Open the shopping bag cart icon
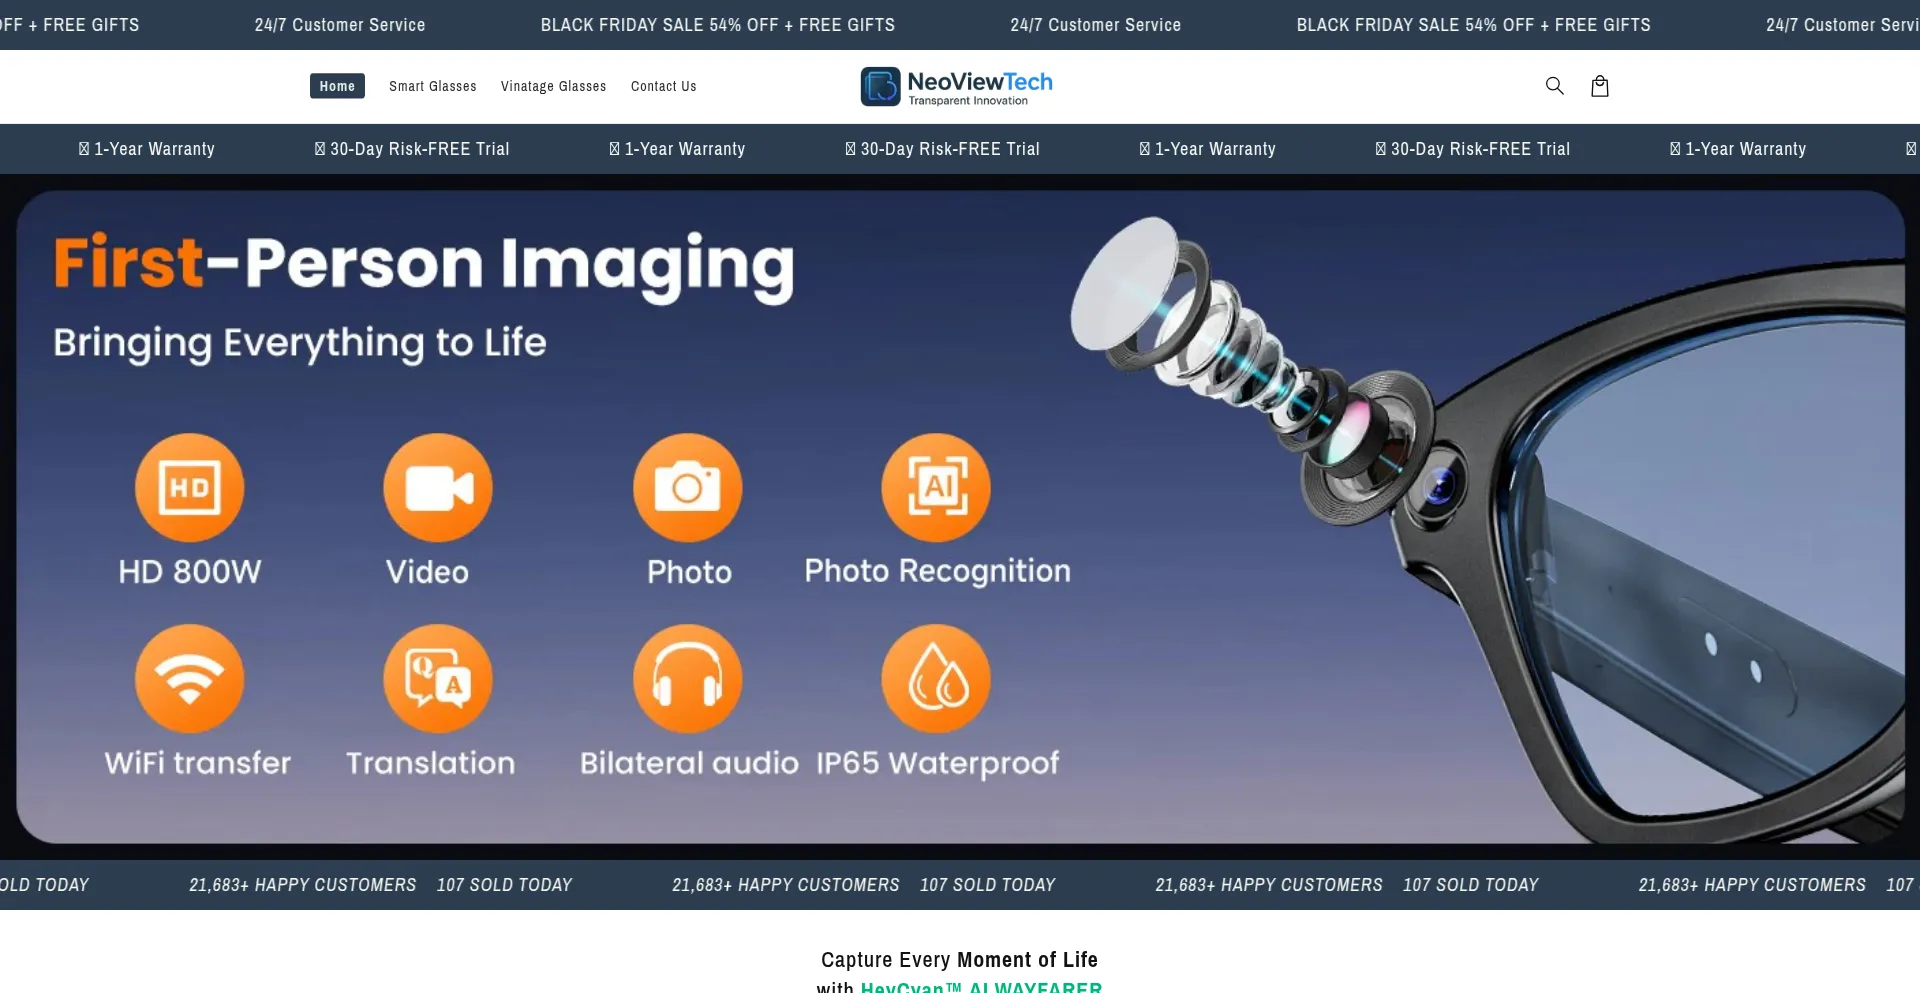The height and width of the screenshot is (993, 1920). click(x=1599, y=86)
